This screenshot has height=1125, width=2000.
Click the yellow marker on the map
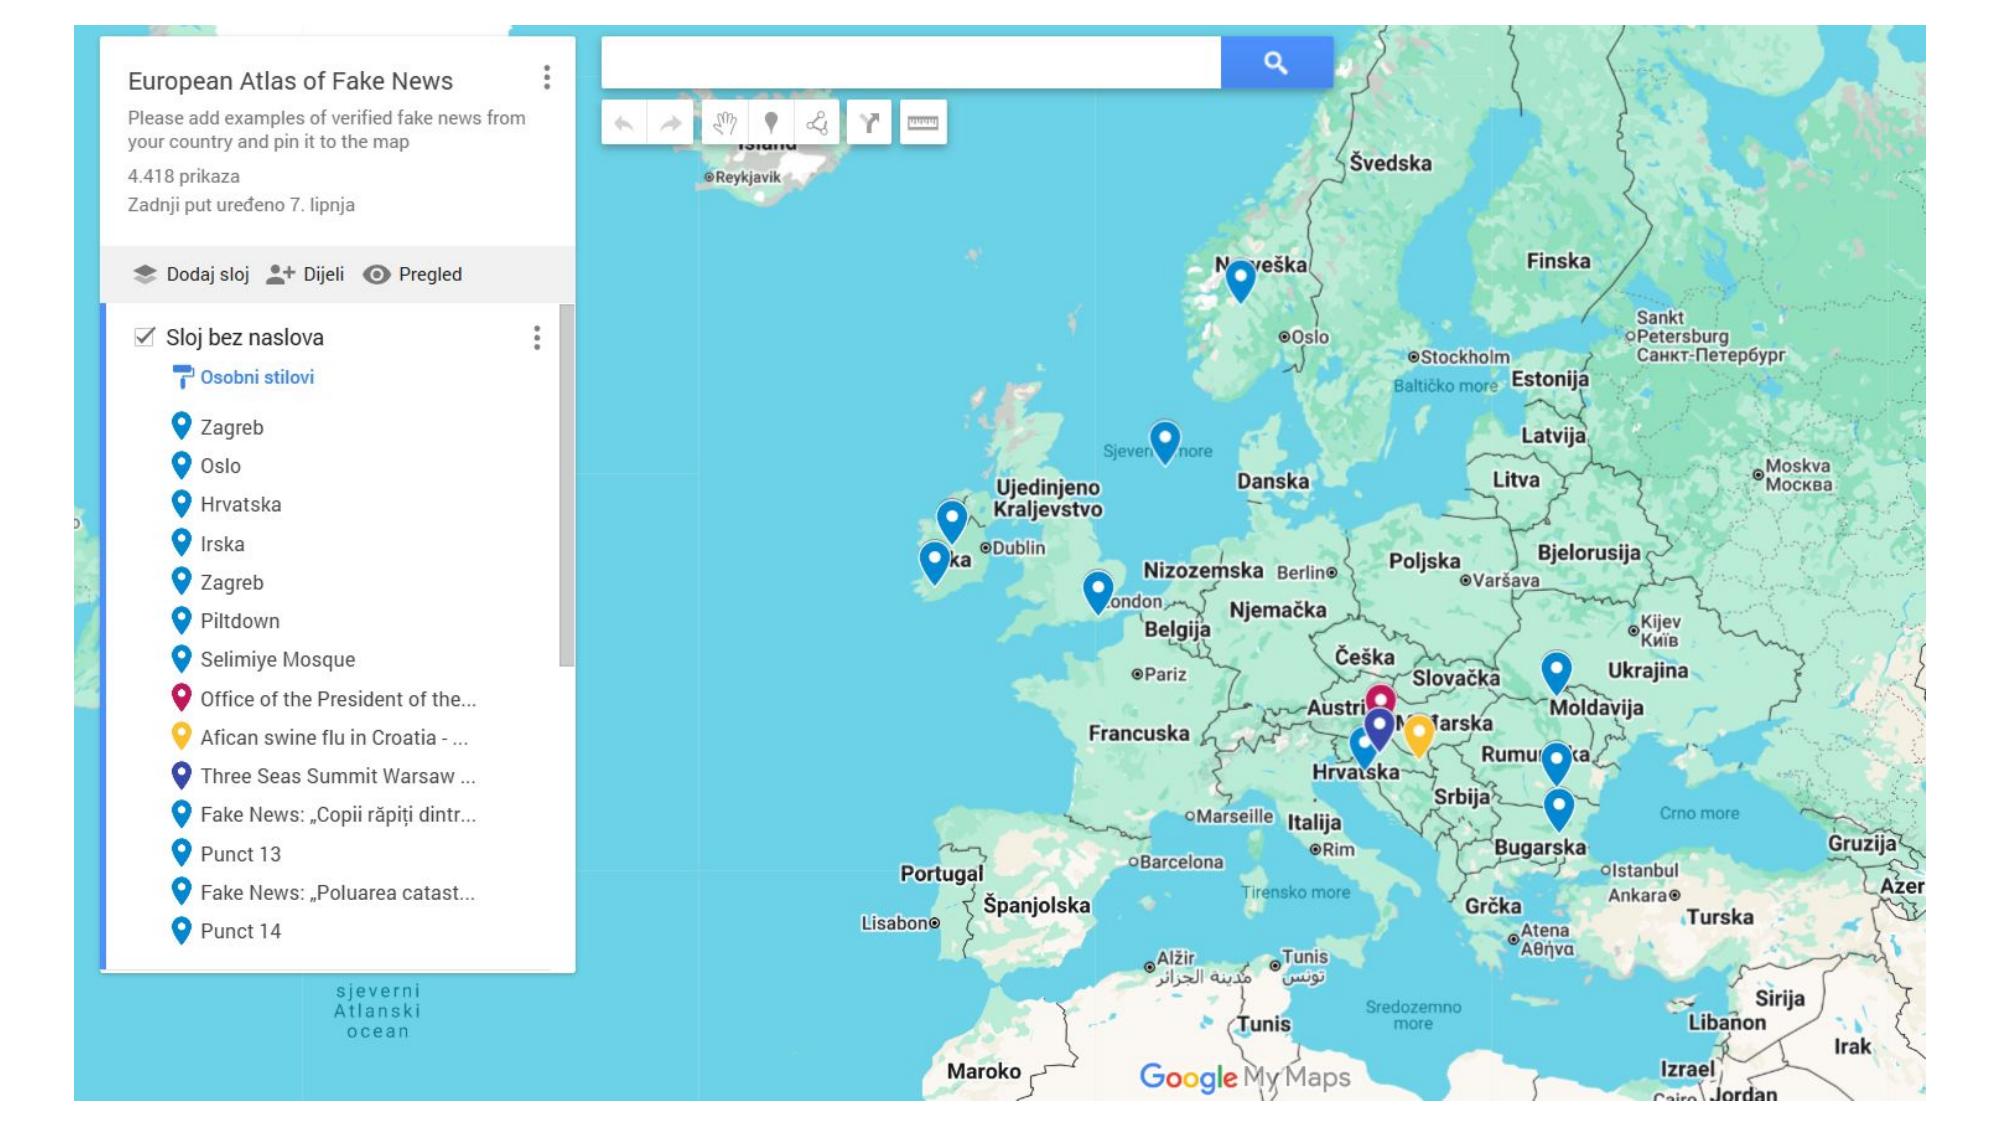click(x=1418, y=733)
